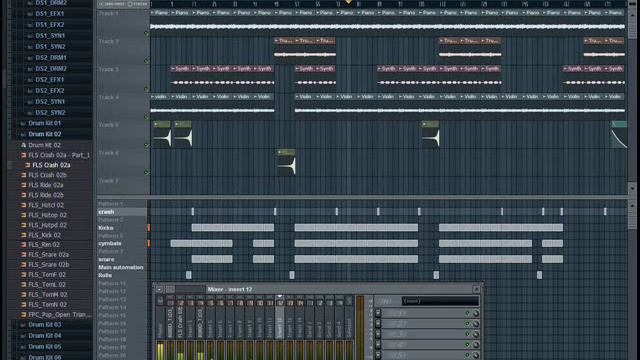The height and width of the screenshot is (360, 640).
Task: Click the icon beside FPC_Pop_Open Tran item
Action: 23,314
